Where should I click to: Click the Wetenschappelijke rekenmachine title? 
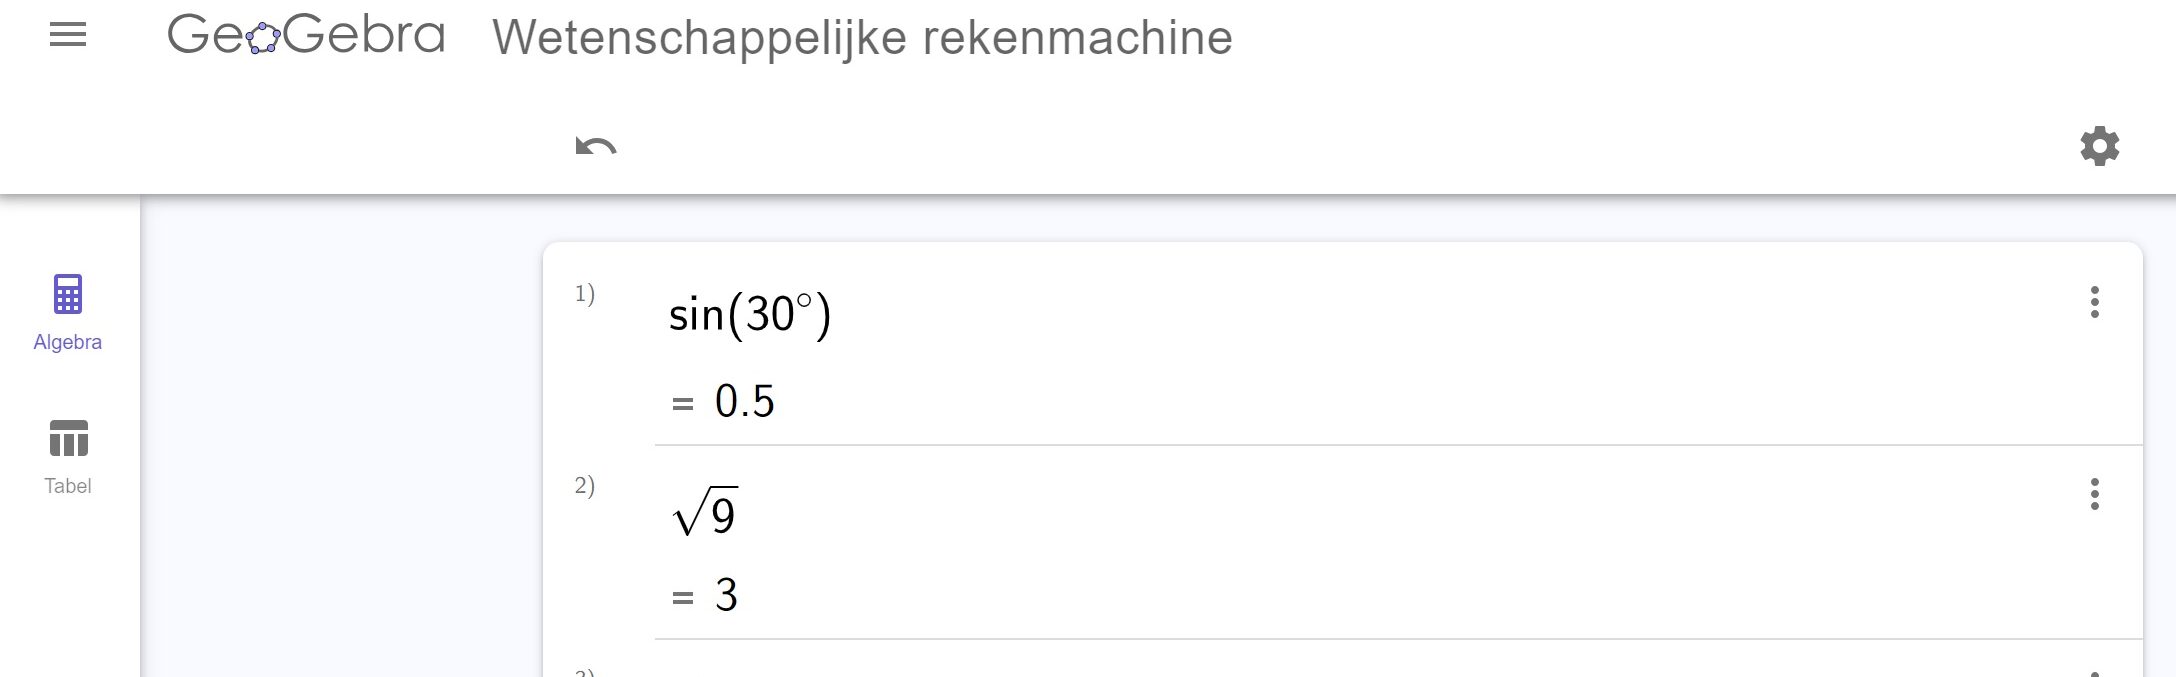pyautogui.click(x=862, y=38)
